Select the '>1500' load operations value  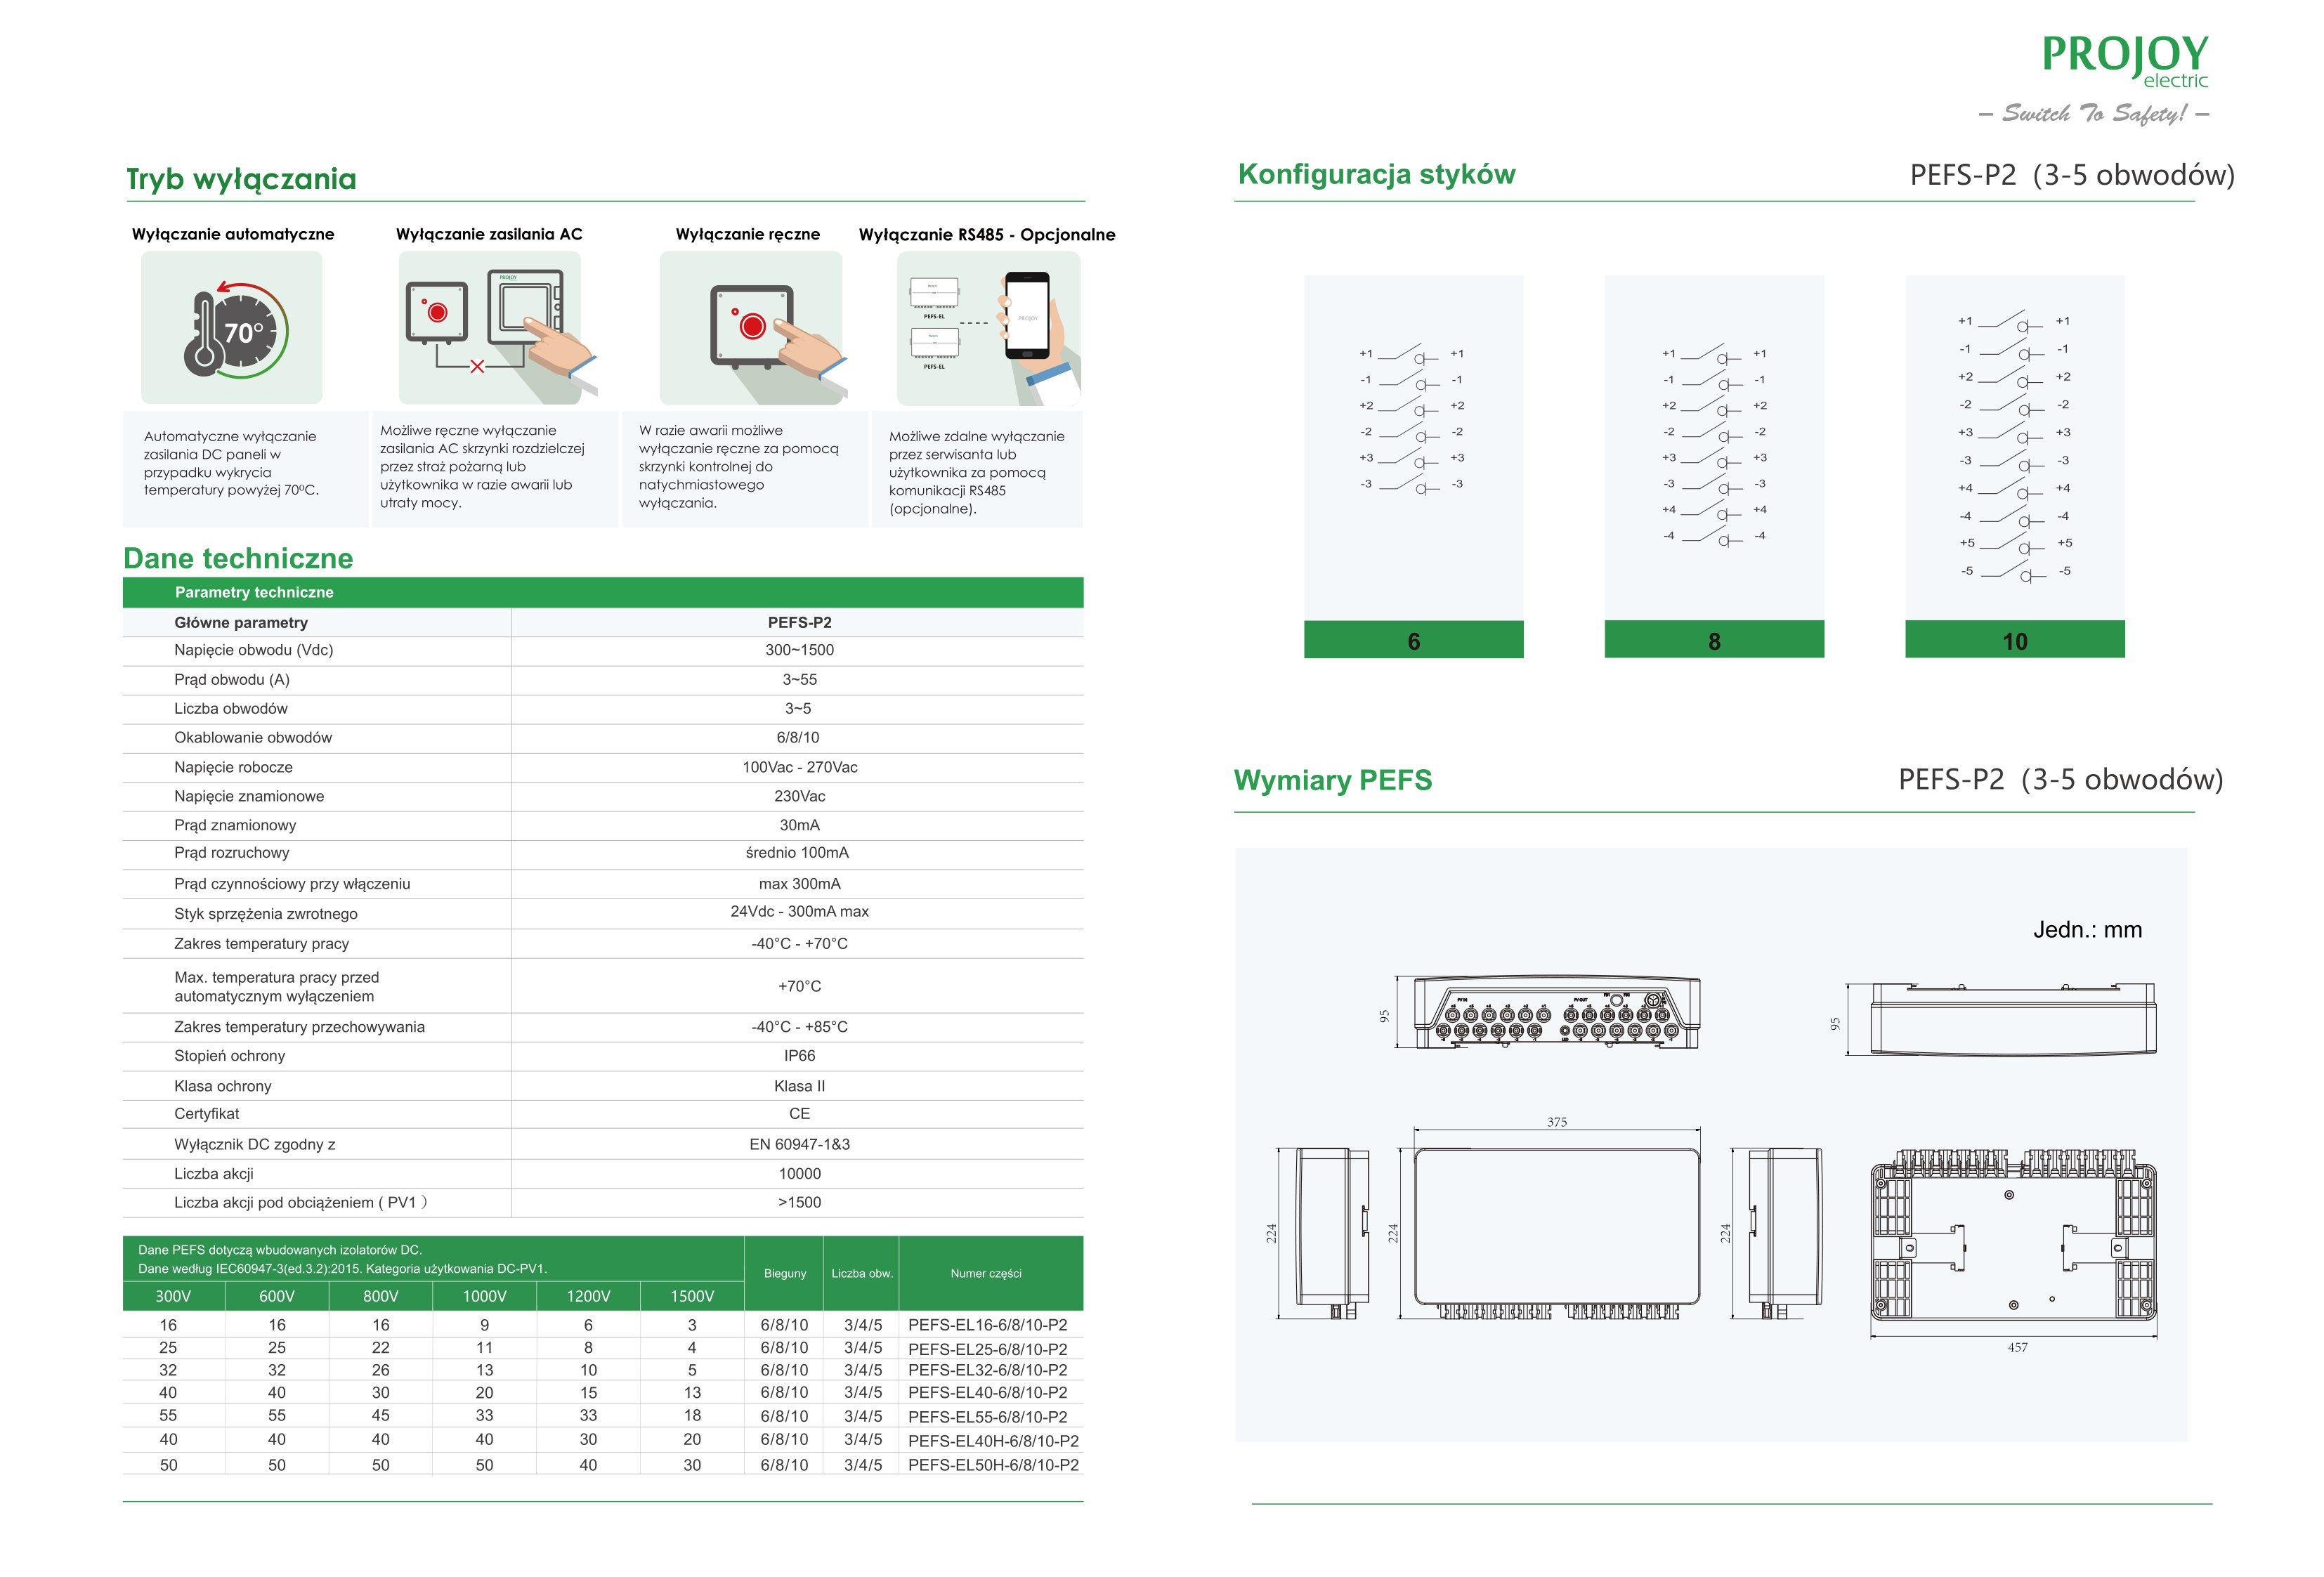(x=799, y=1203)
